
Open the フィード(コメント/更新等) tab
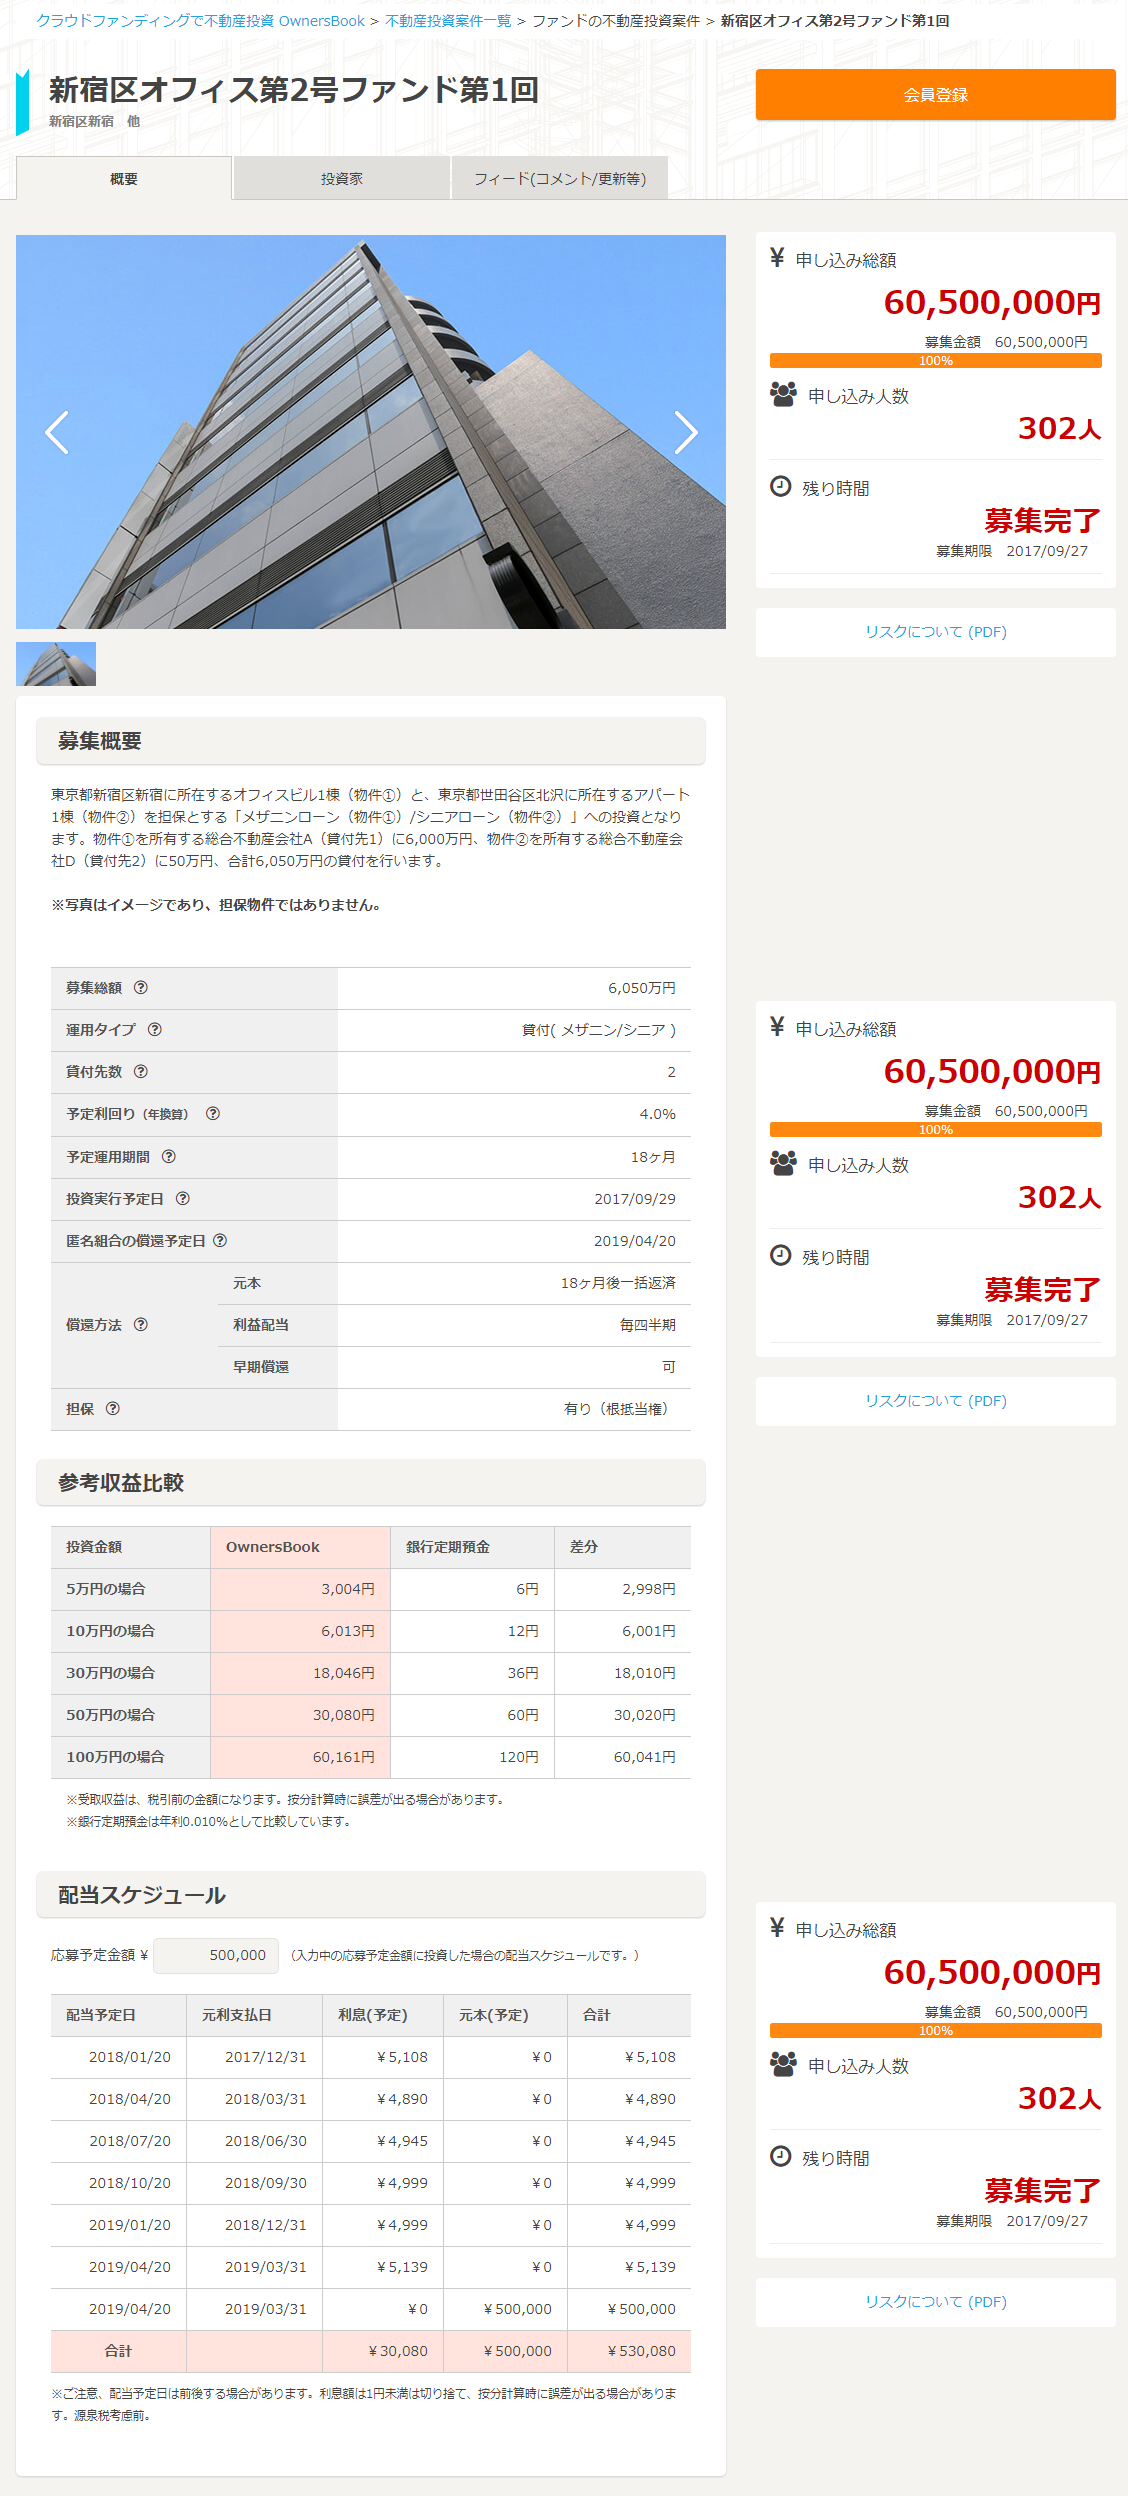[559, 179]
